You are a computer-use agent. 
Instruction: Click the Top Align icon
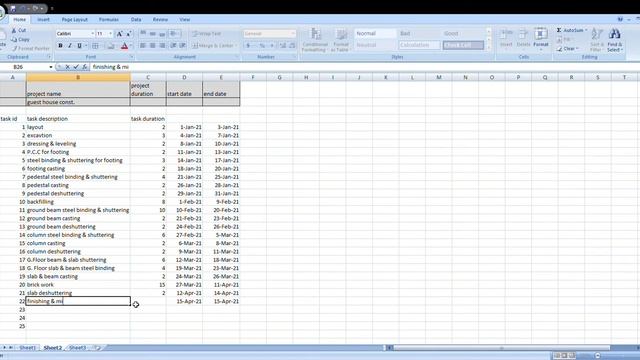(143, 33)
